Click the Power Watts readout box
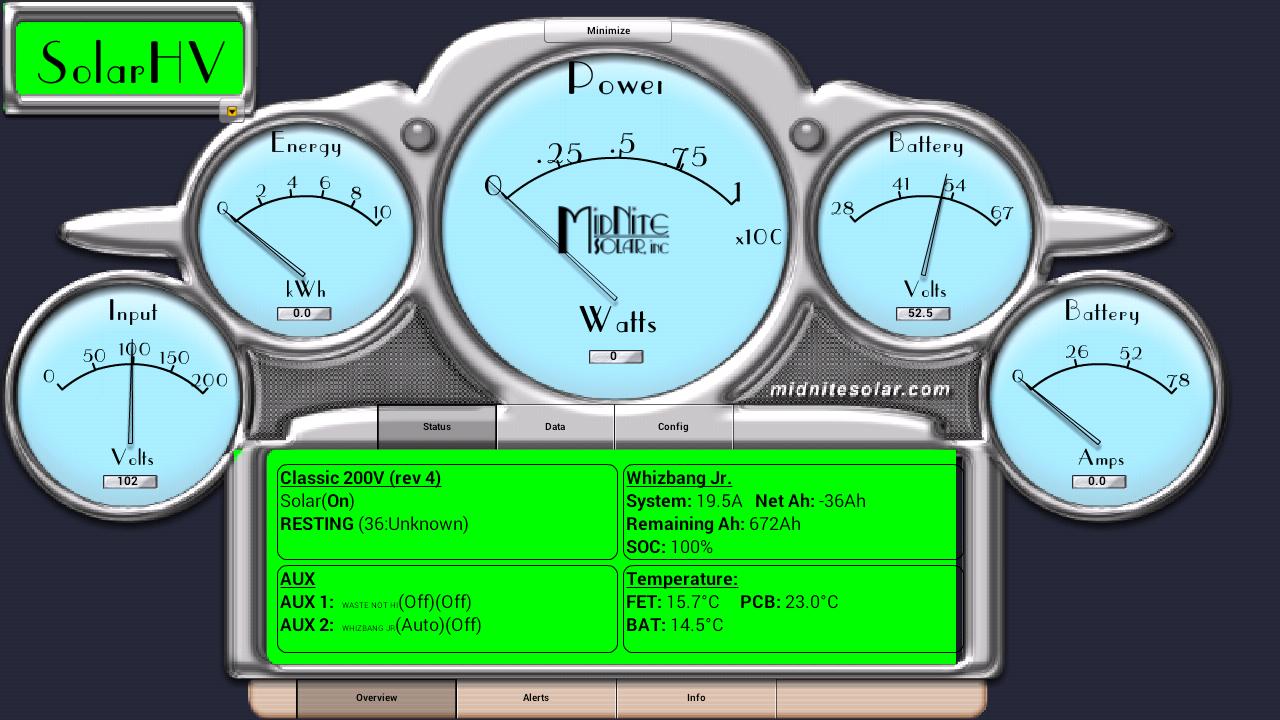 (x=616, y=356)
